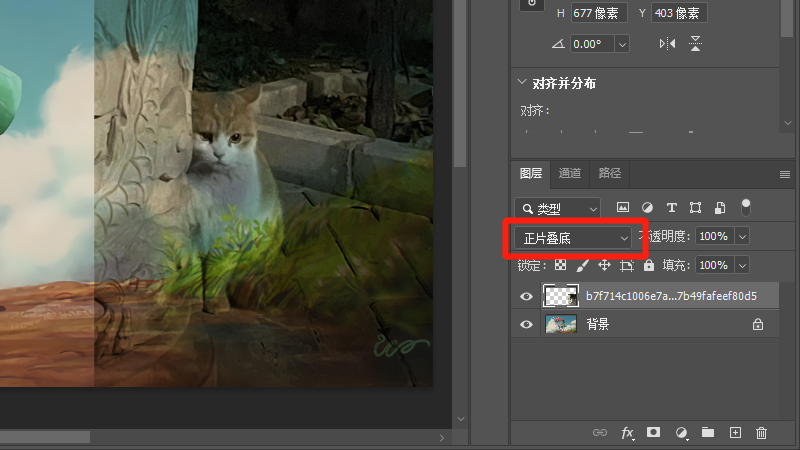
Task: Click the lock all button
Action: pos(649,266)
